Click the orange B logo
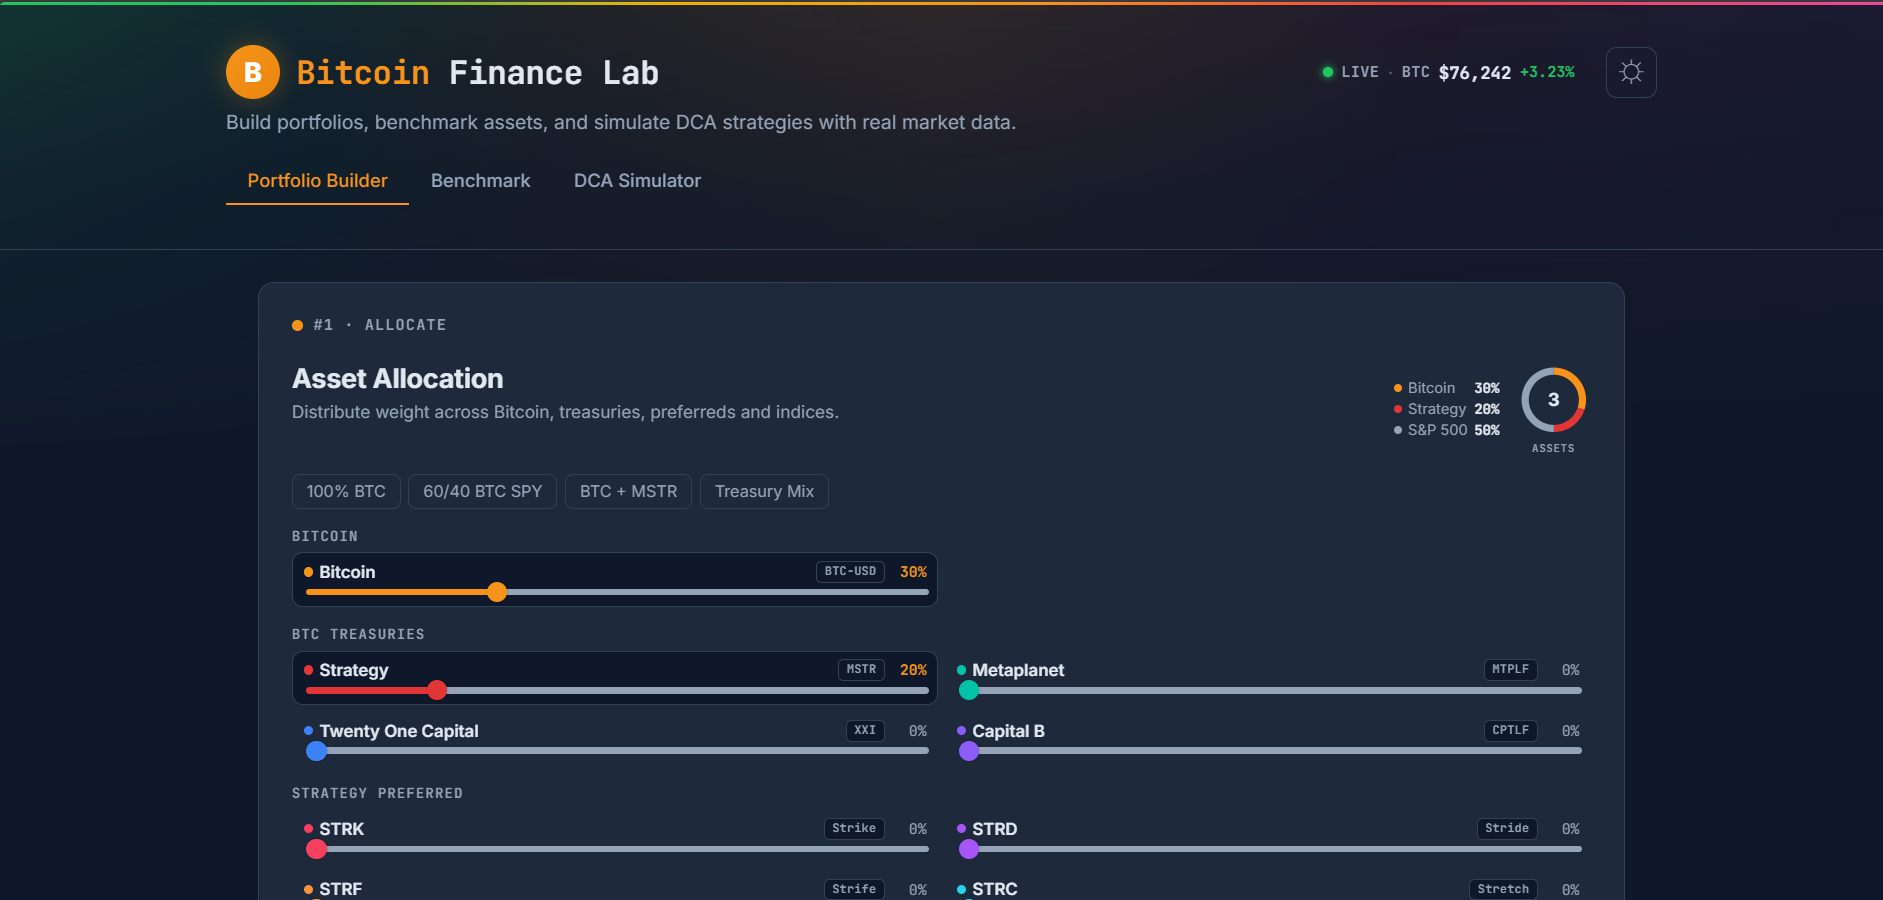Screen dimensions: 1883x900 pyautogui.click(x=252, y=72)
